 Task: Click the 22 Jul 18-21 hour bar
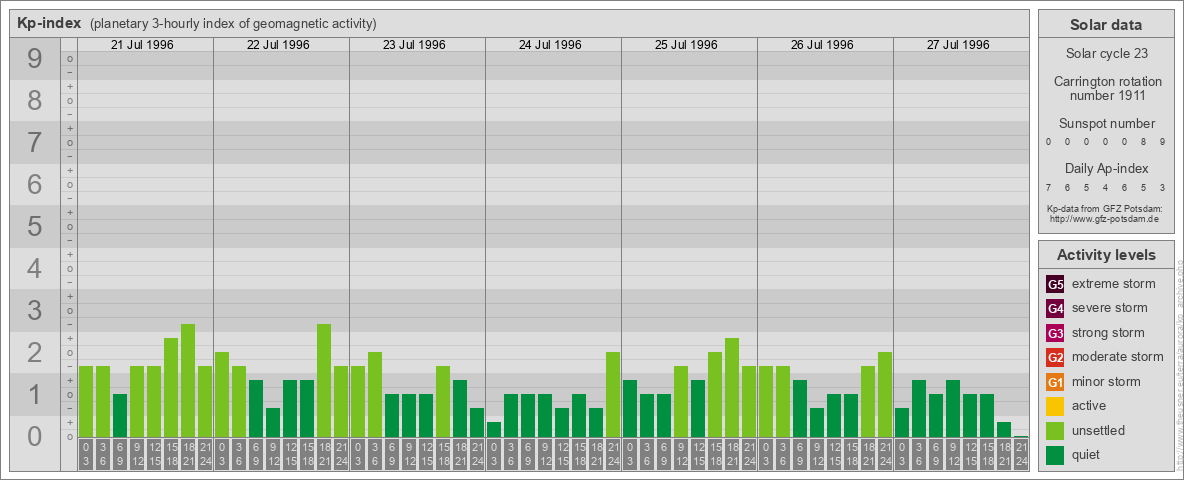click(x=324, y=381)
